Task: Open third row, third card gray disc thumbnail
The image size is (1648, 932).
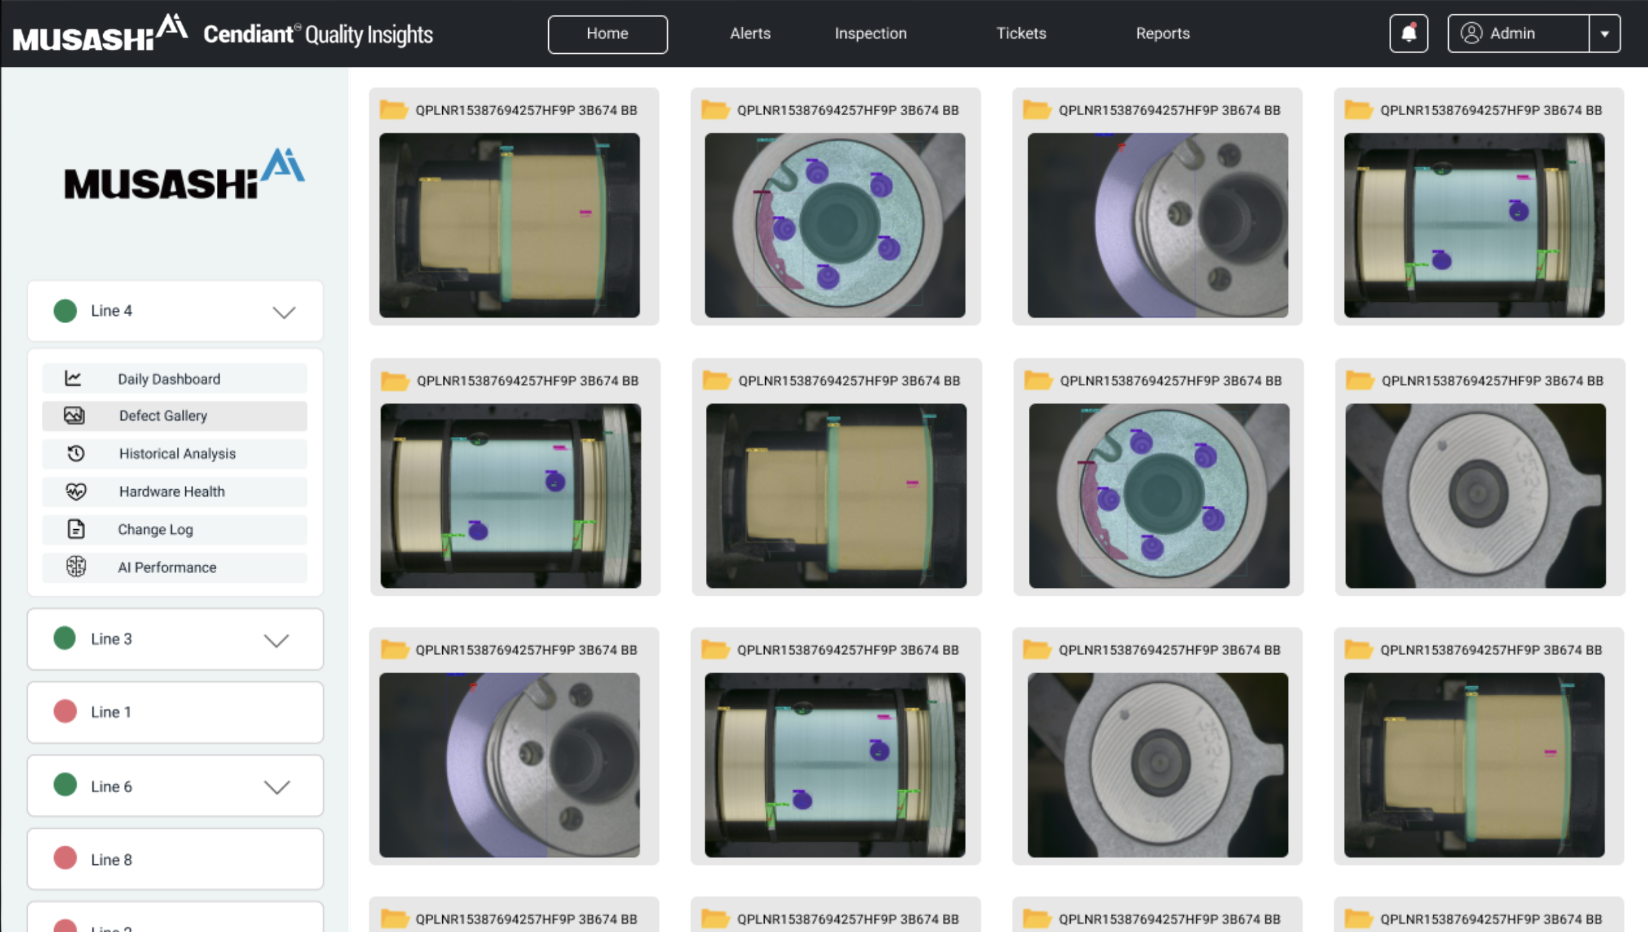Action: click(1158, 765)
